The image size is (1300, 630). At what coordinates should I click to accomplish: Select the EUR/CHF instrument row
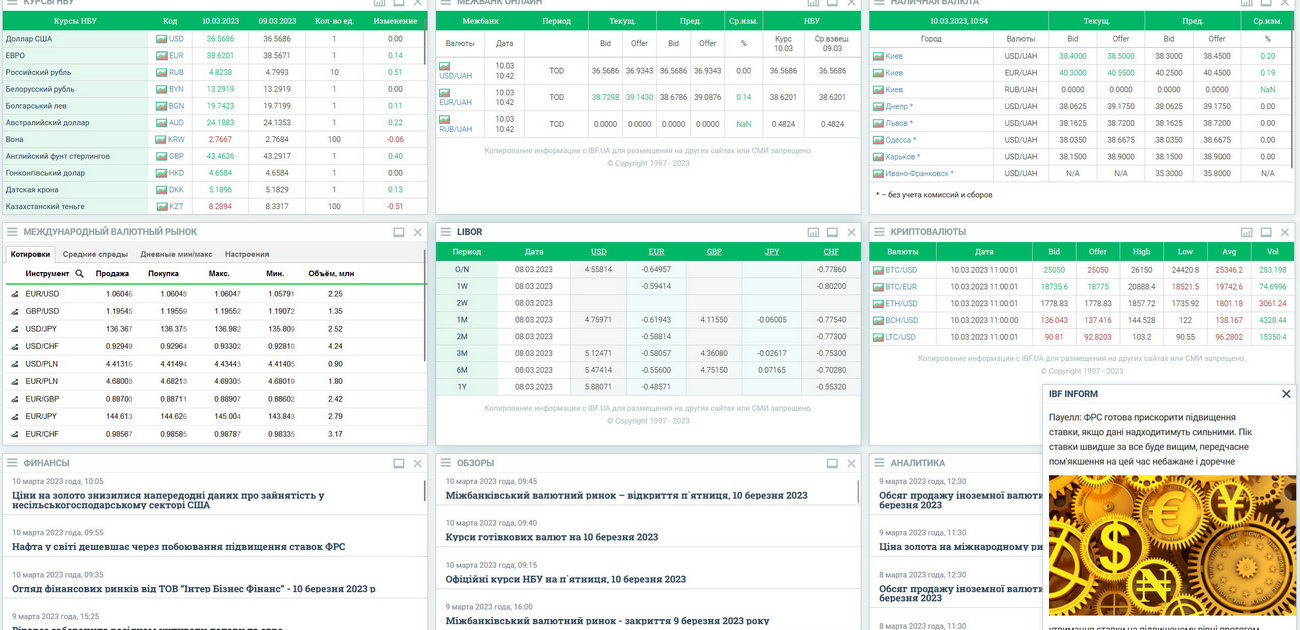pyautogui.click(x=214, y=434)
